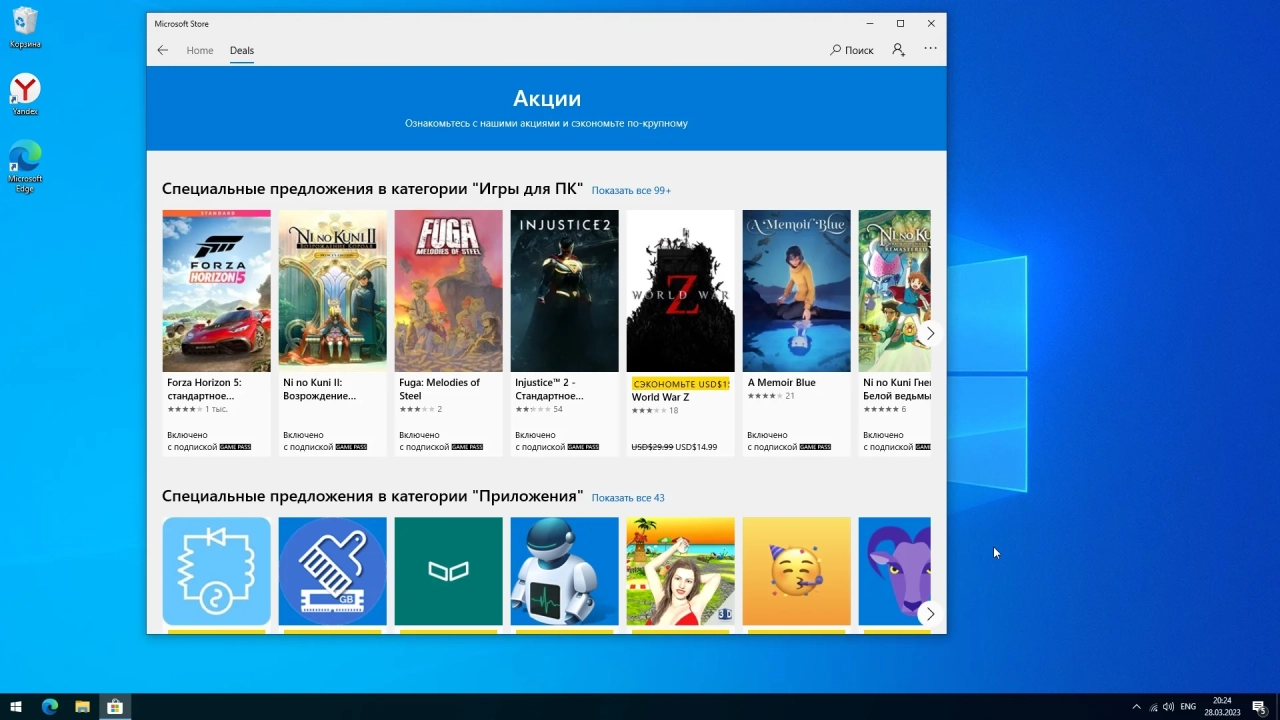This screenshot has height=720, width=1280.
Task: Open the user account icon
Action: click(x=898, y=50)
